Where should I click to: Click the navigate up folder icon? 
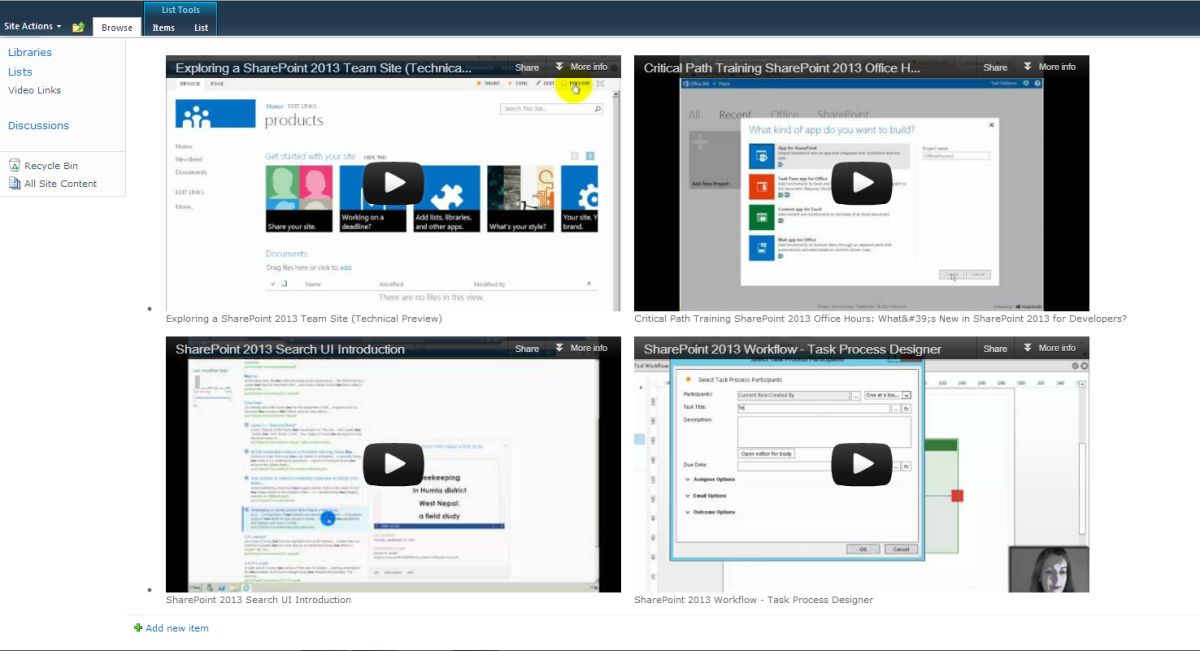click(78, 27)
